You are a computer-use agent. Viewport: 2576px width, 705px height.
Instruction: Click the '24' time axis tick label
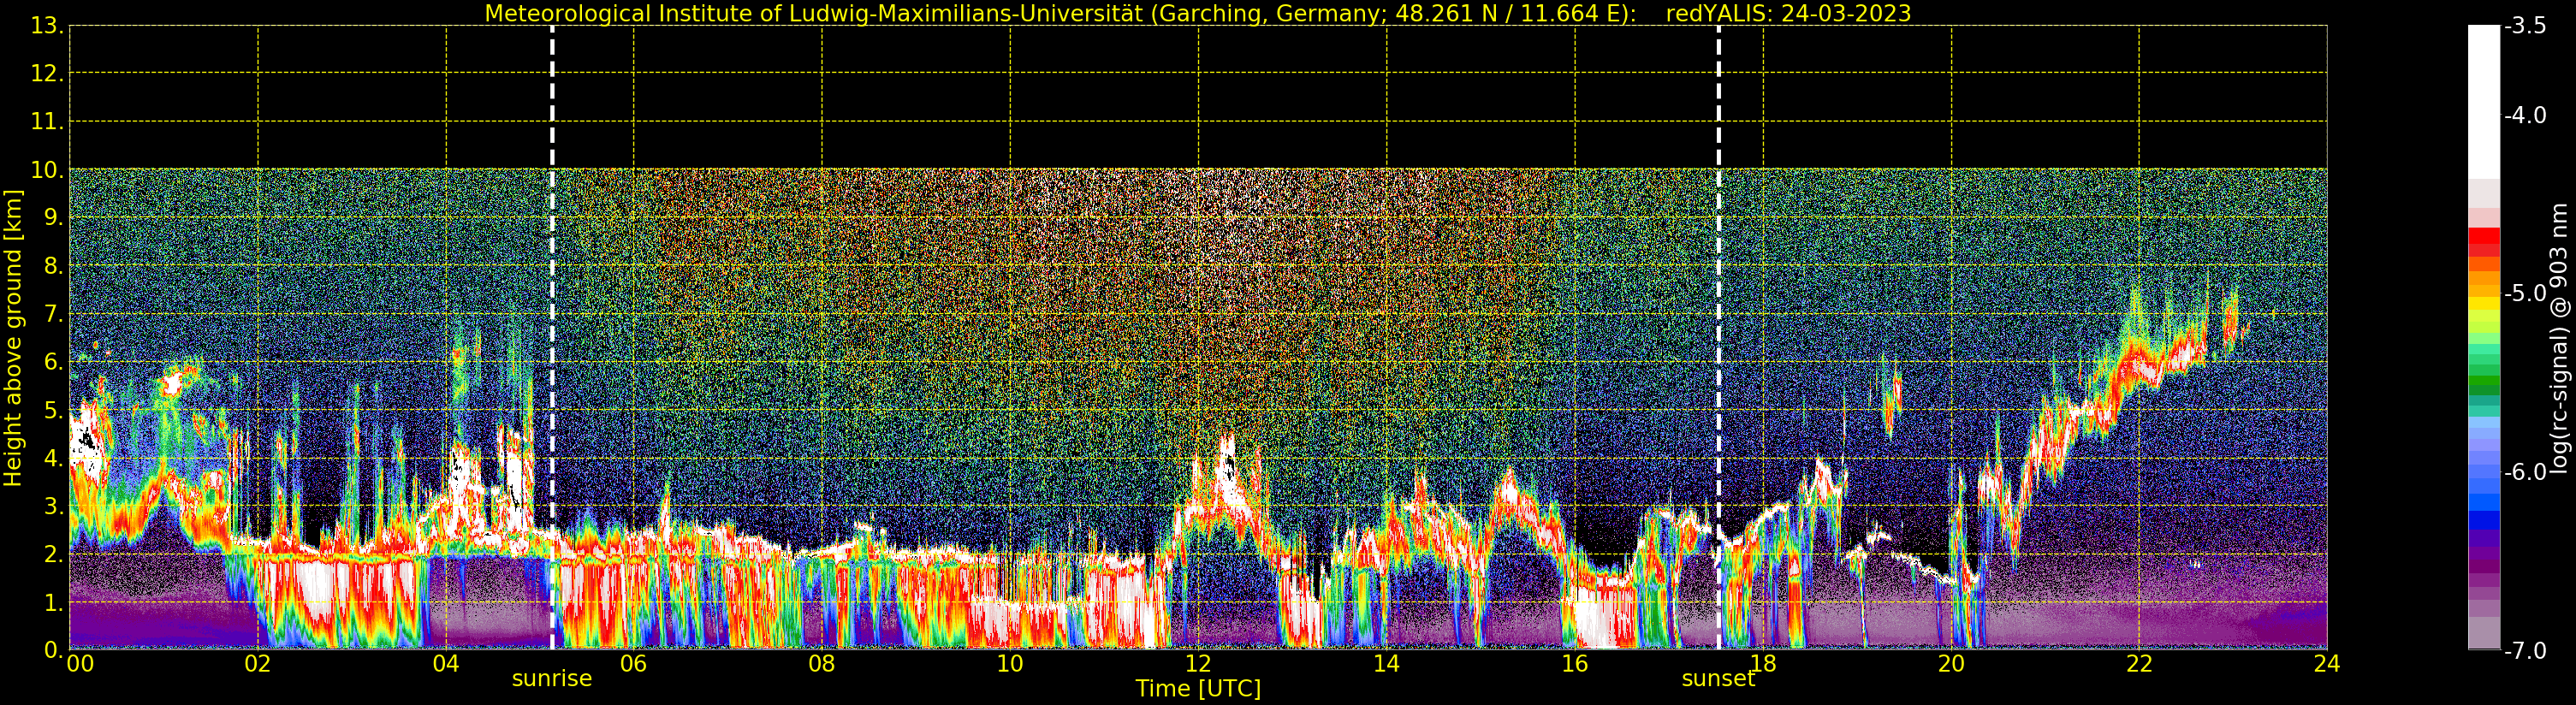pos(2327,663)
